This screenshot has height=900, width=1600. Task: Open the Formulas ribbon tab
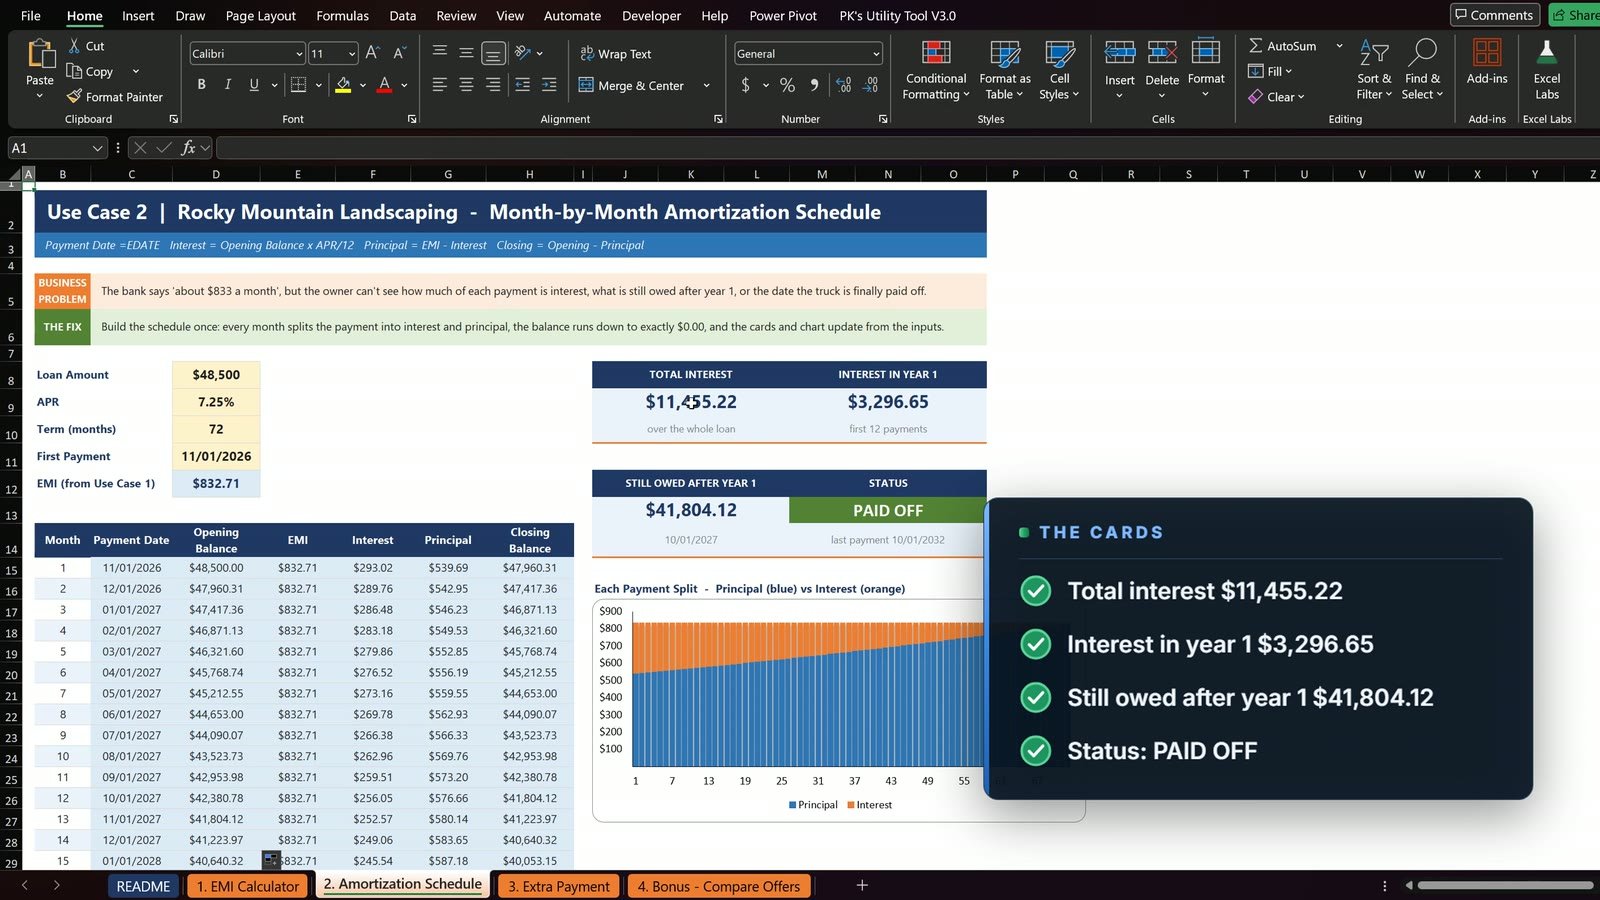click(x=342, y=16)
